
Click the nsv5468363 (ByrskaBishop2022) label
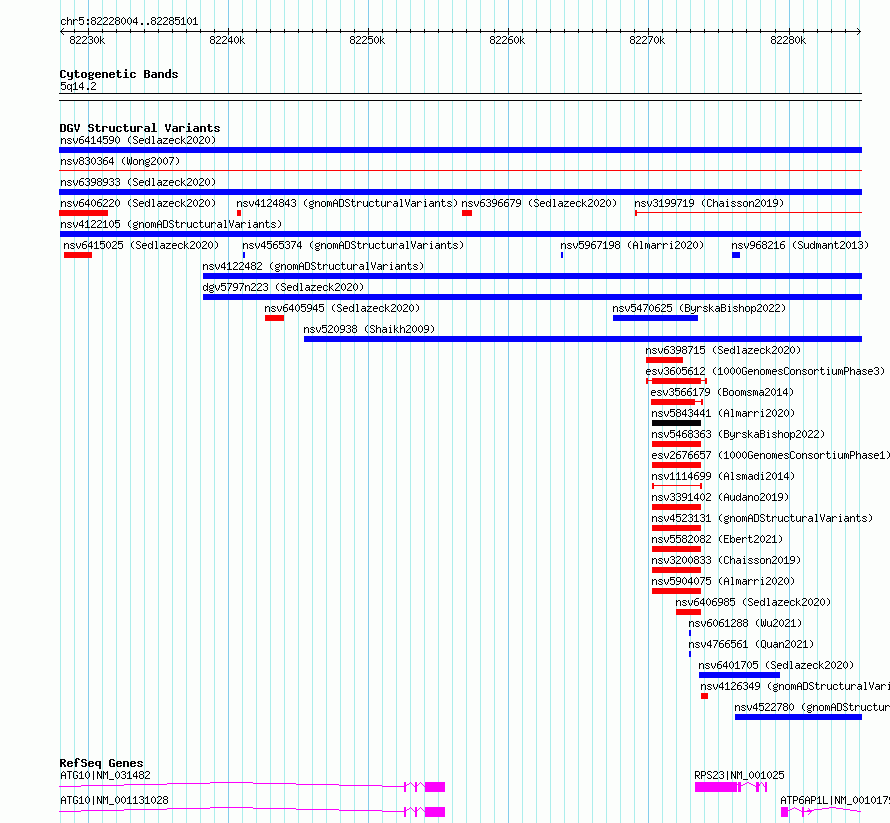pos(738,434)
